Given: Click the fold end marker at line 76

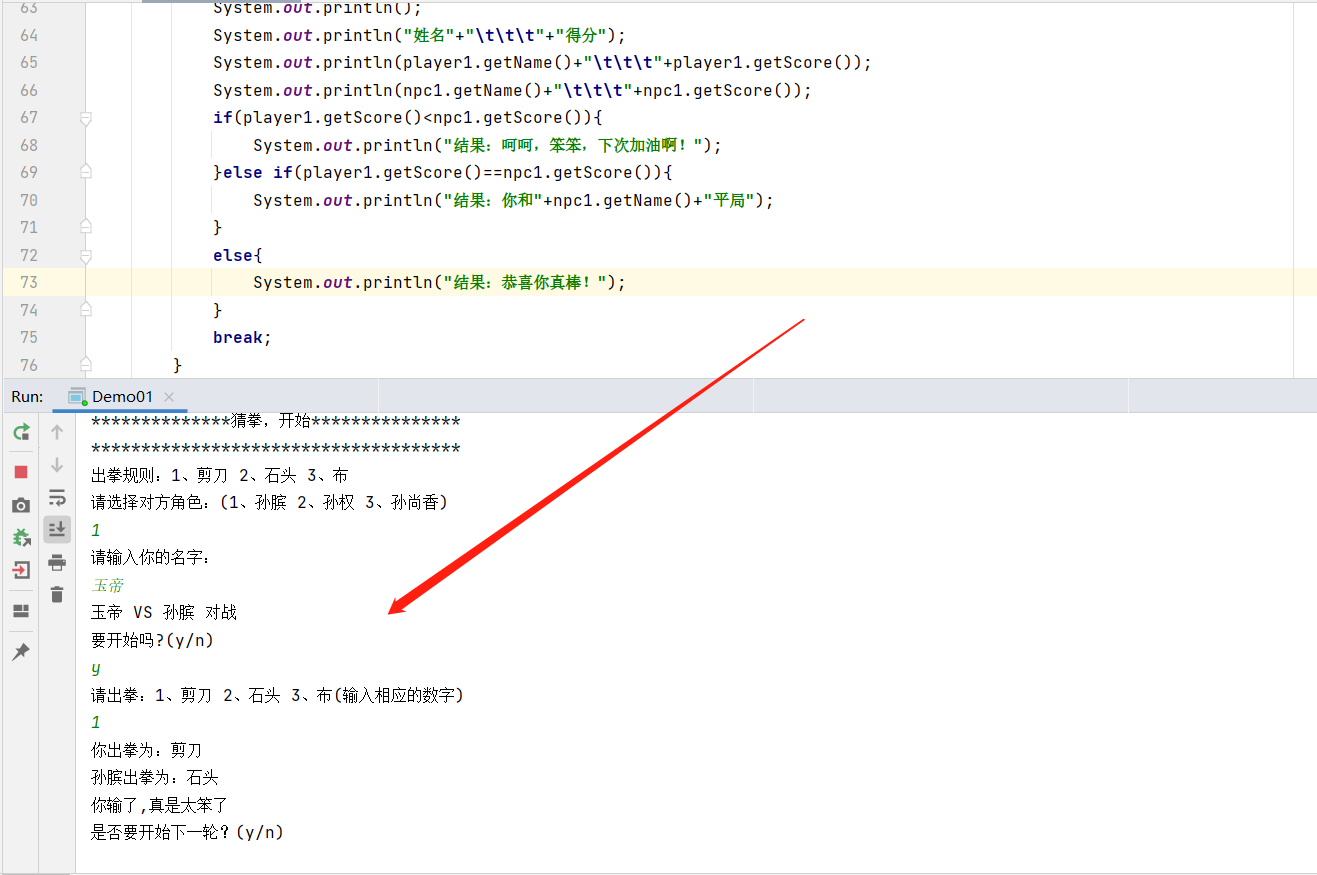Looking at the screenshot, I should (x=86, y=365).
